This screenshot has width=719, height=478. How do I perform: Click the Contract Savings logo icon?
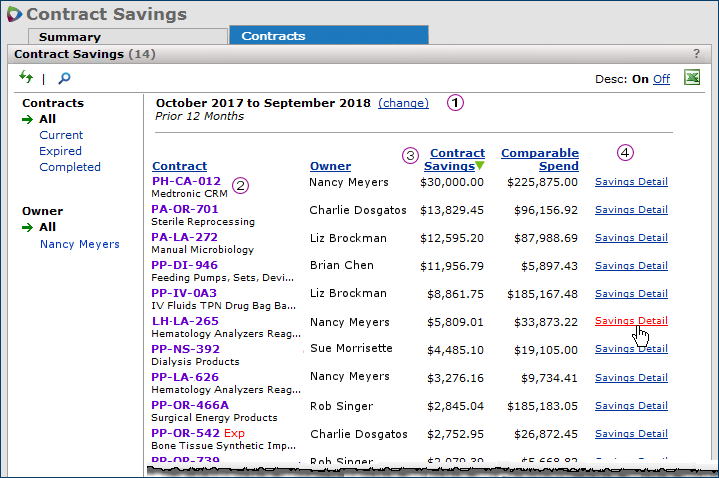pyautogui.click(x=13, y=14)
